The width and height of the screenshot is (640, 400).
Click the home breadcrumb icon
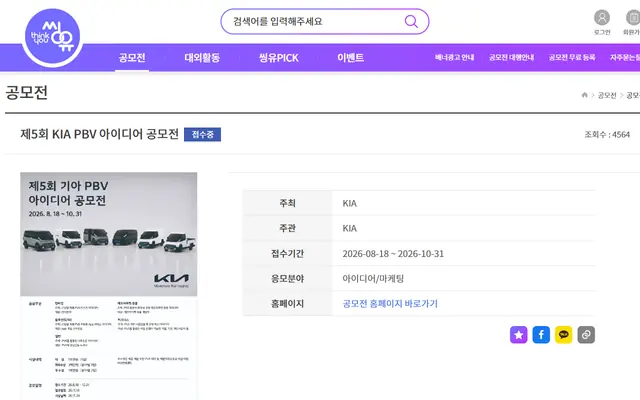coord(584,95)
